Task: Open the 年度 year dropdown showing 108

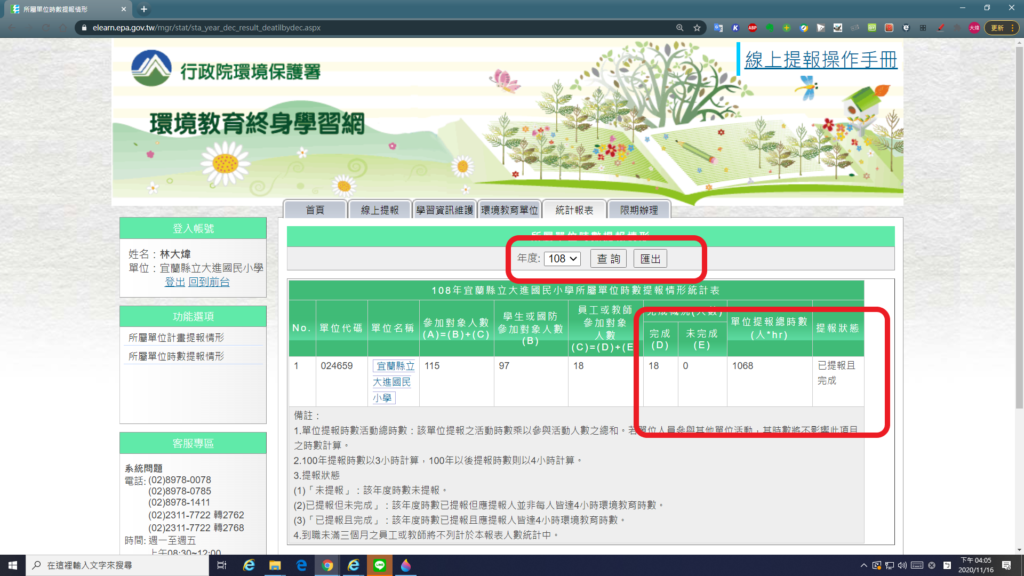Action: [562, 259]
